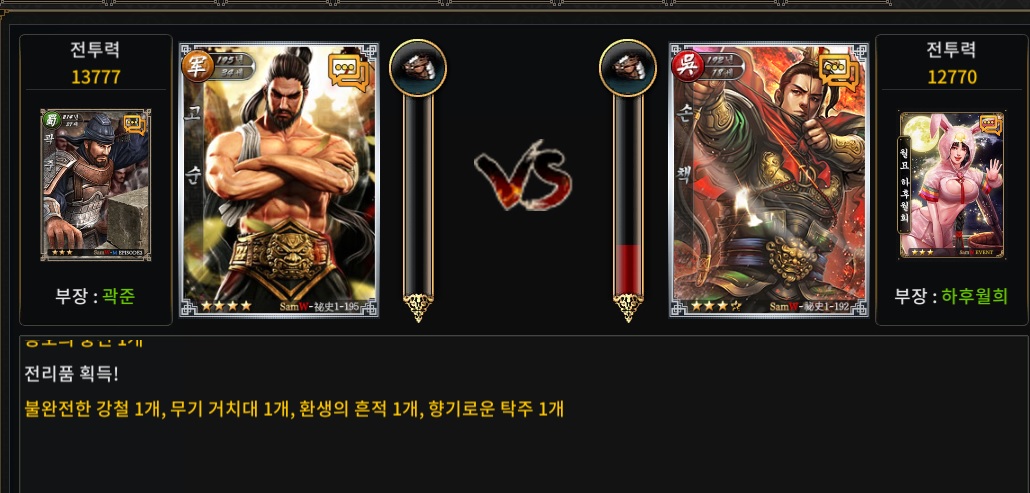The image size is (1030, 493).
Task: Click chat bubble icon on 하후월희 card
Action: [990, 125]
